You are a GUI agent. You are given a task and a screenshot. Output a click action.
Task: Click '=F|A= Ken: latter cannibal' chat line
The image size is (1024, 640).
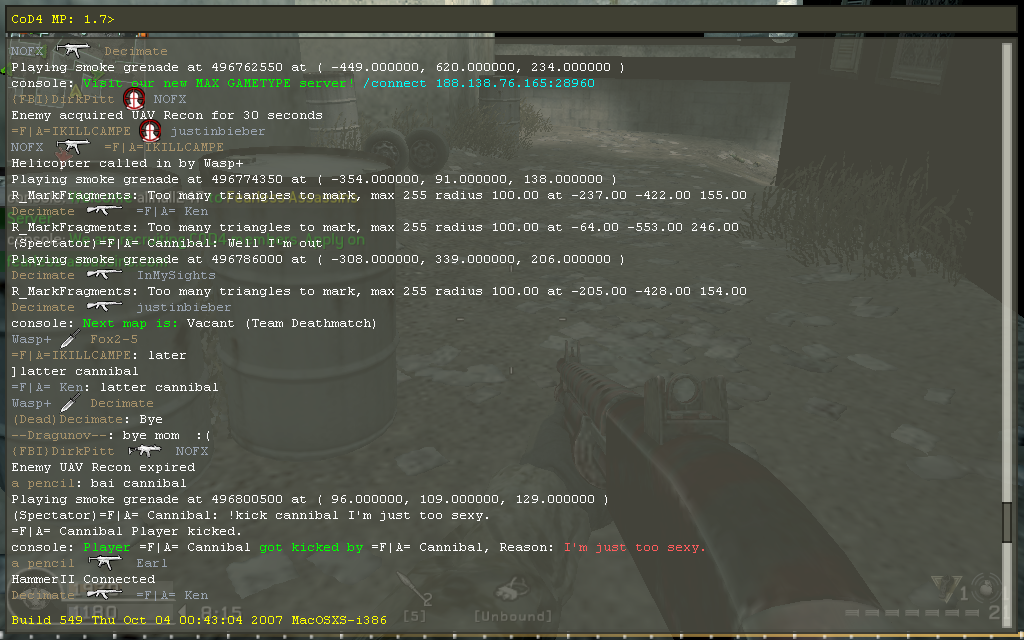coord(115,387)
